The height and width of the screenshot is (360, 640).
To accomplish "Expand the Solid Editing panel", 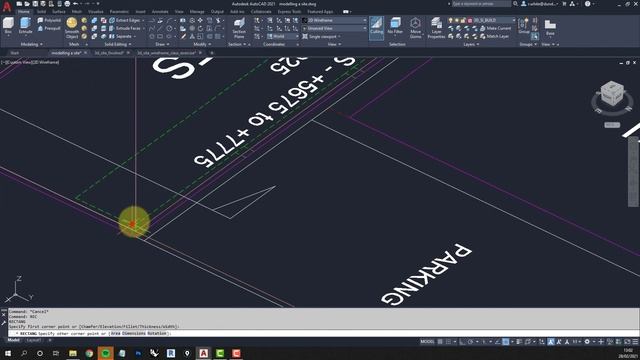I will [118, 44].
